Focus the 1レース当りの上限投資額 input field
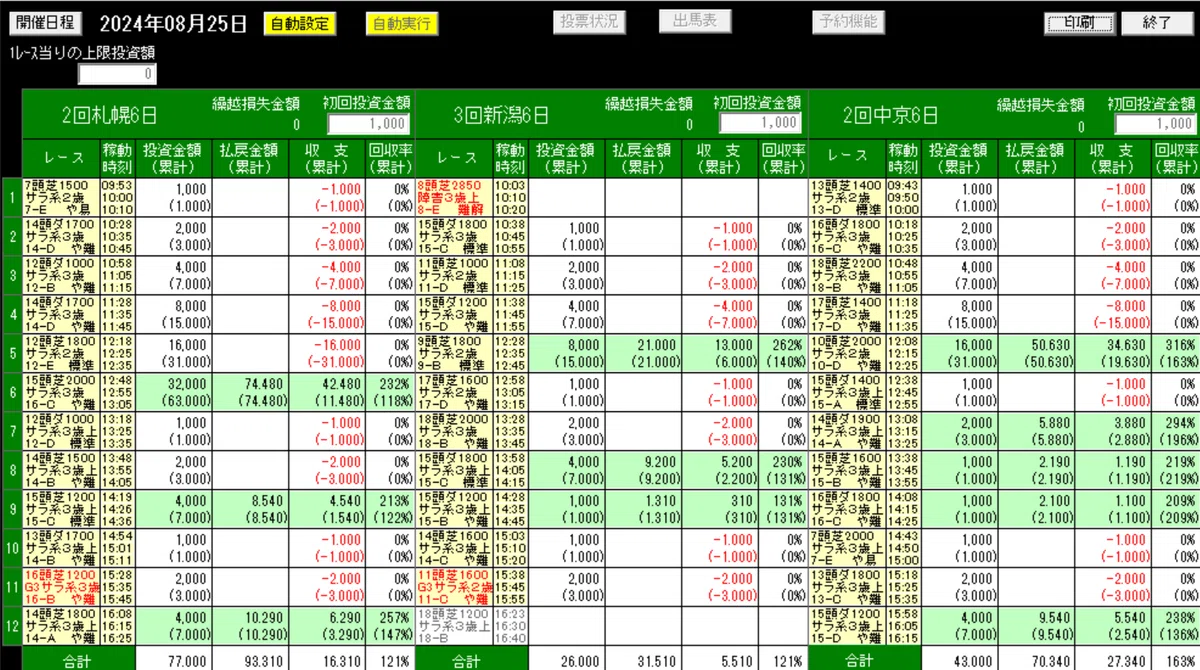The width and height of the screenshot is (1200, 670). click(x=118, y=73)
